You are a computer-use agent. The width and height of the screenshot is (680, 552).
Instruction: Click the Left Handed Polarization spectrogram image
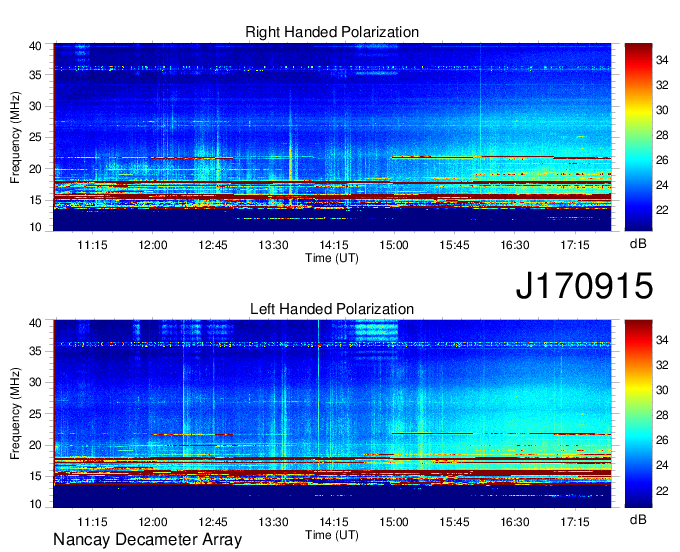coord(332,414)
